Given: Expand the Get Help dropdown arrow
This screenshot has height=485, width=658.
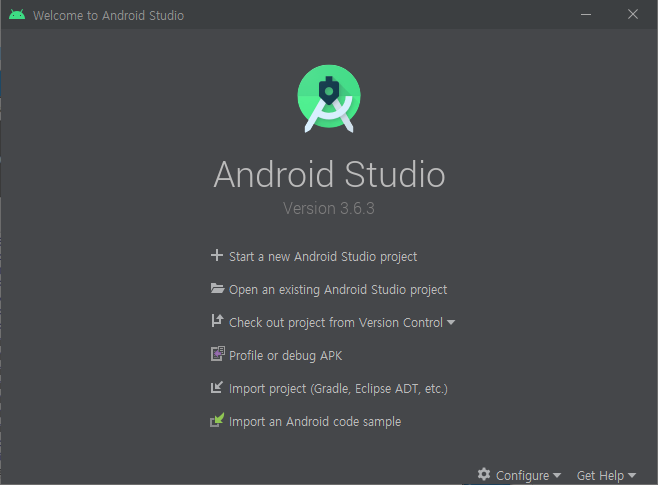Looking at the screenshot, I should [632, 475].
